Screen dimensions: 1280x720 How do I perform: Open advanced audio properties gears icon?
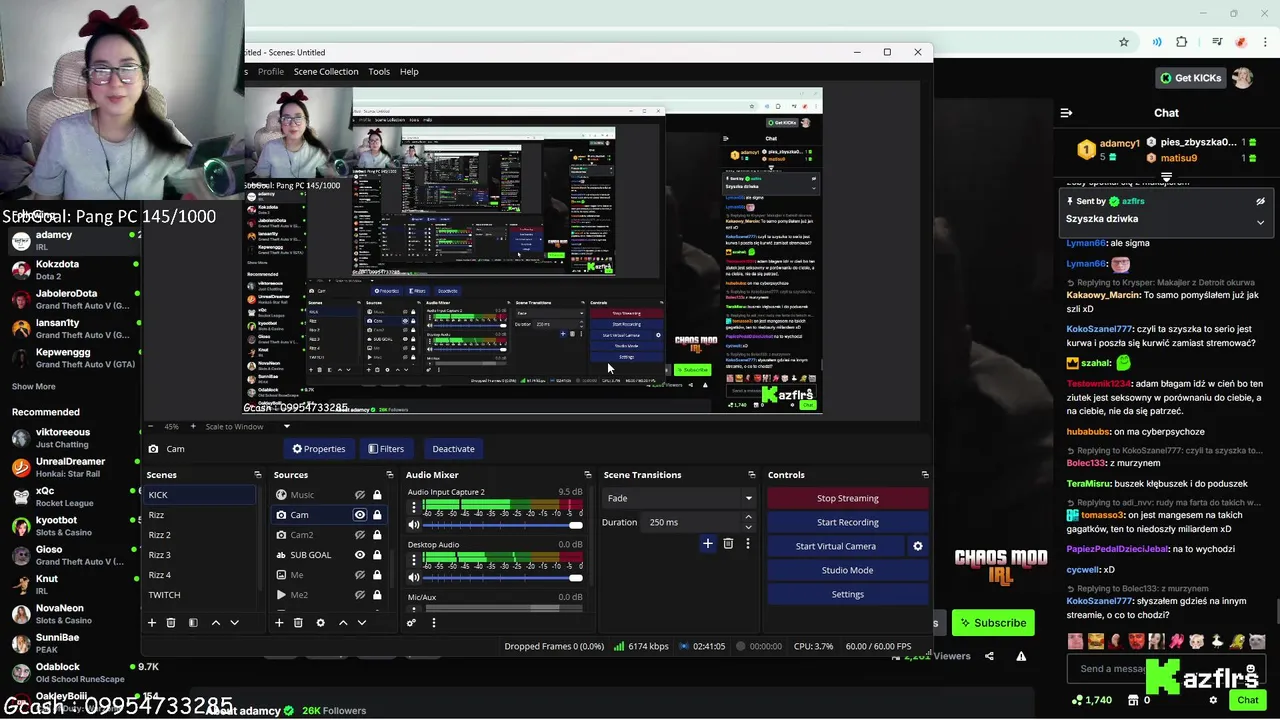tap(411, 623)
